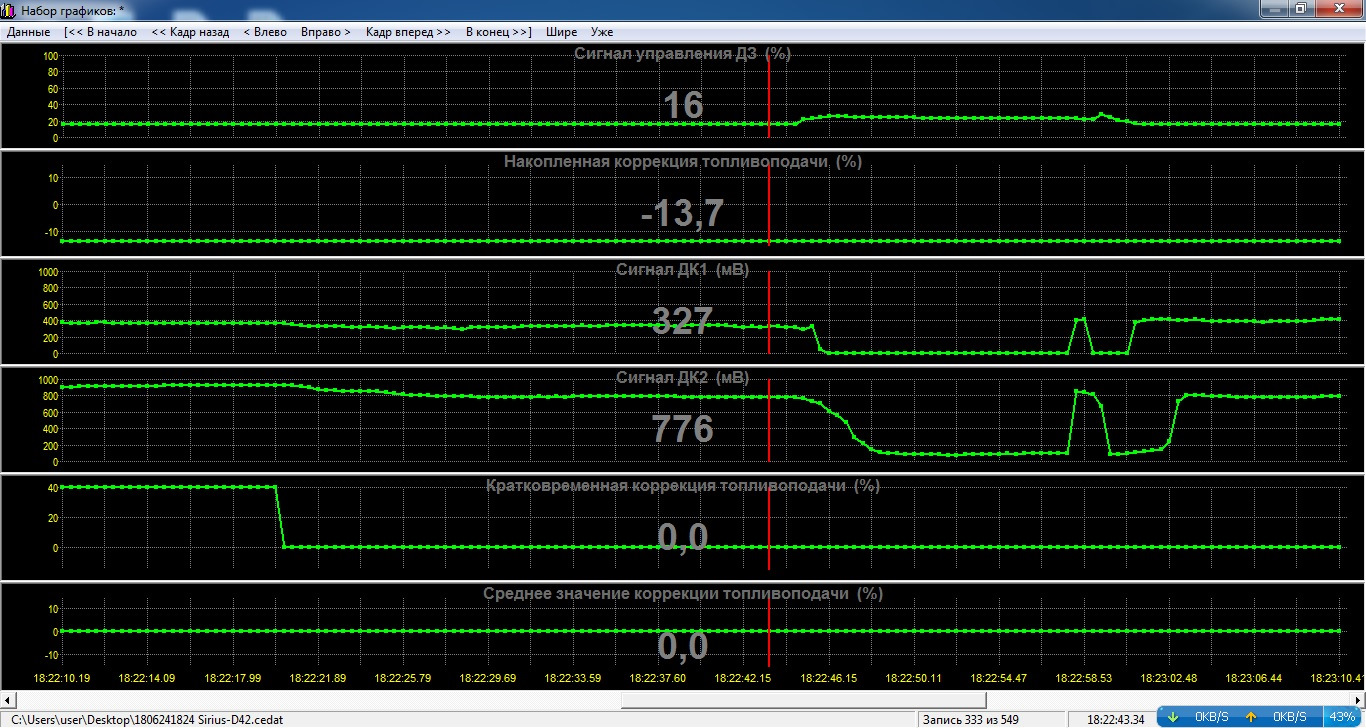1366x728 pixels.
Task: Click the Кратковременная коррекция топливоподачи title
Action: (x=683, y=486)
